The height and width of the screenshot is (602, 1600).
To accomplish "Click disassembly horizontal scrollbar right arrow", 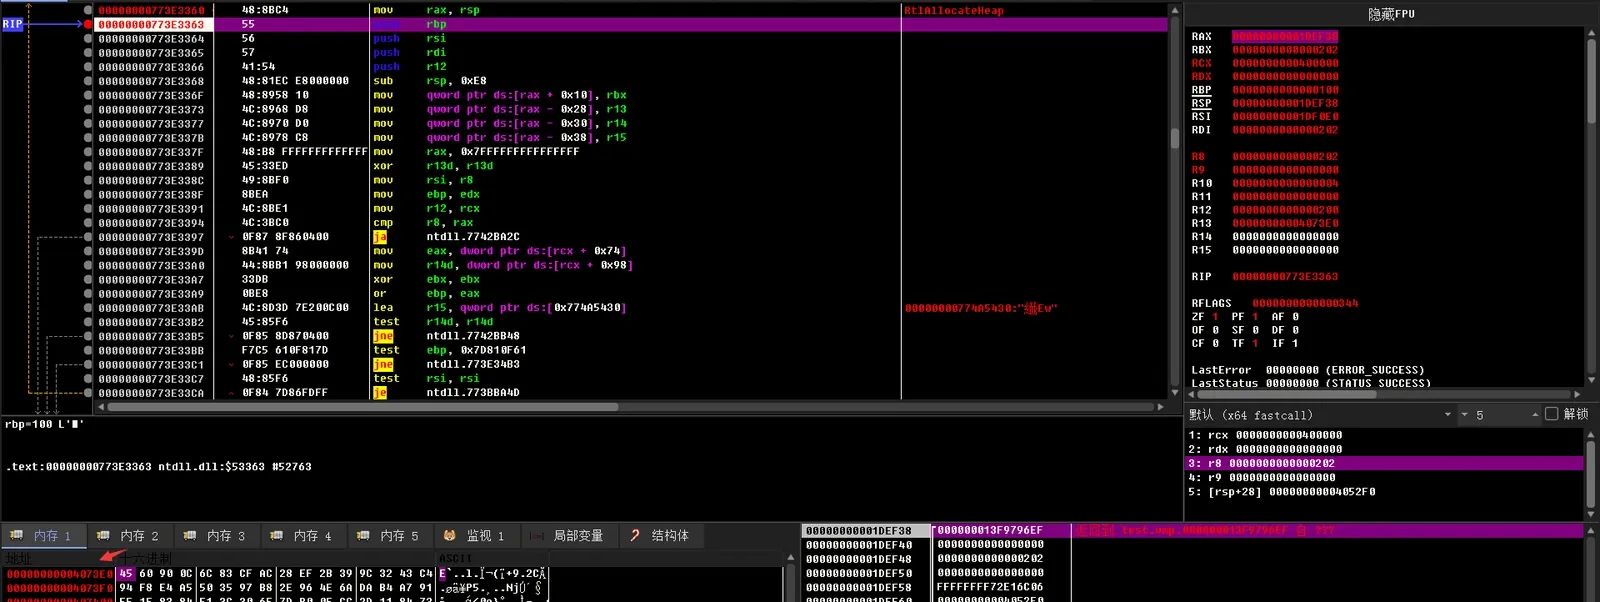I will tap(1160, 407).
